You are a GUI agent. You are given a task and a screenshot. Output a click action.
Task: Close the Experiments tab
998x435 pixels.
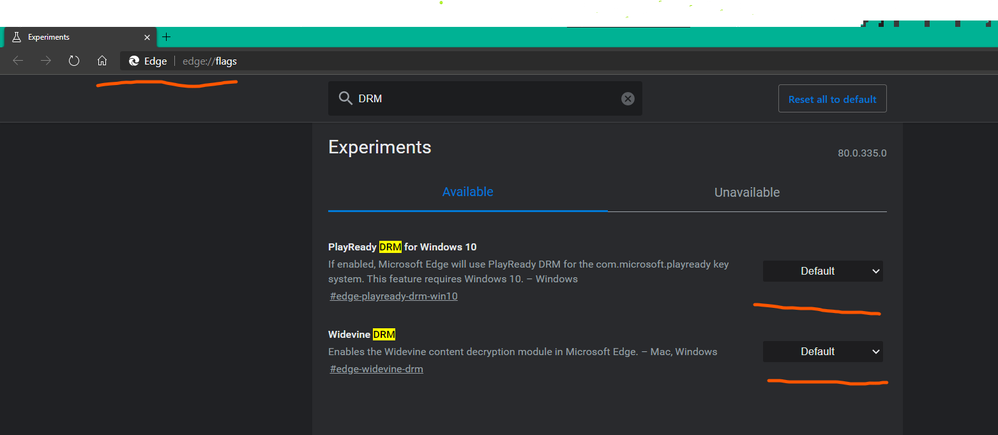(x=148, y=37)
